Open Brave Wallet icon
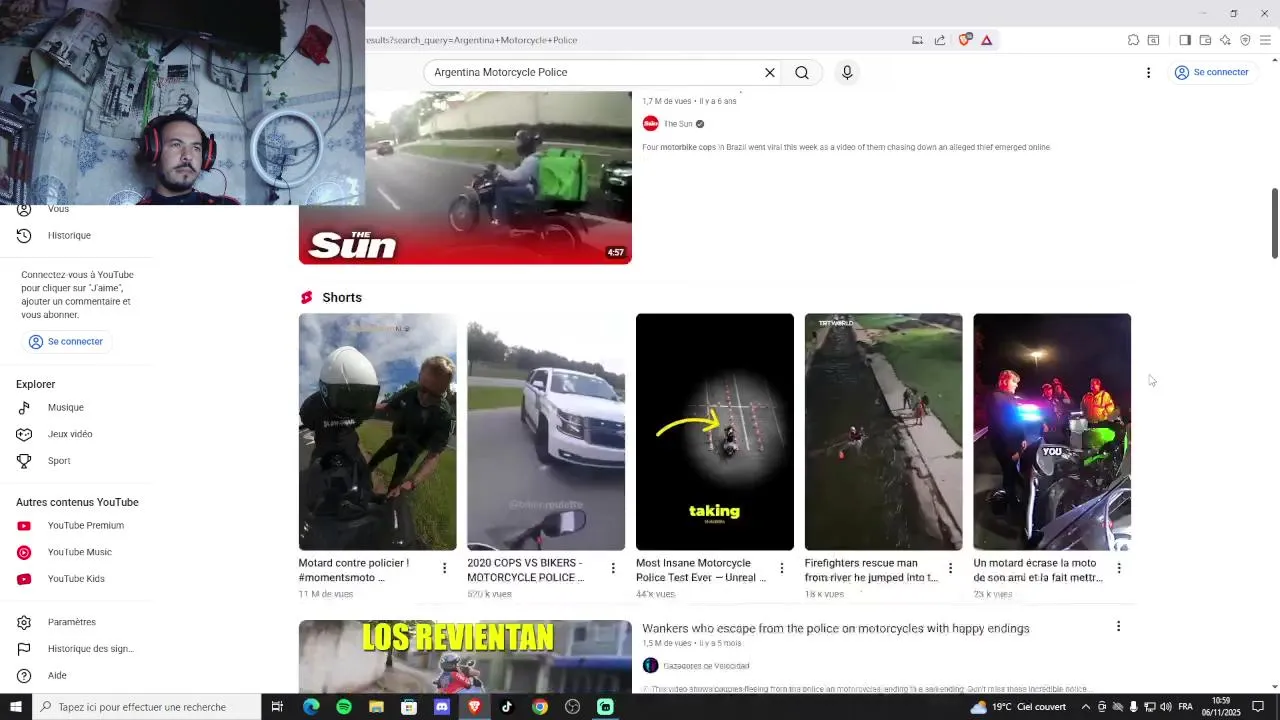 tap(1205, 40)
